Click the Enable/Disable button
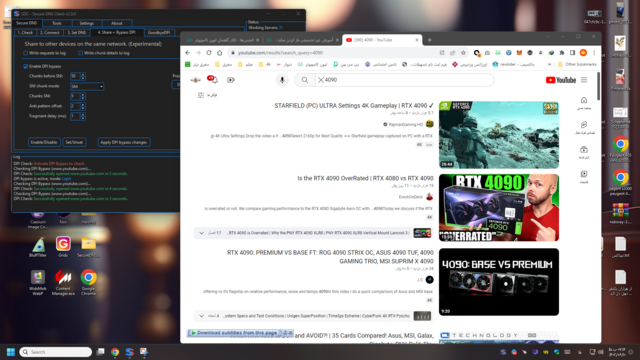 (x=44, y=142)
